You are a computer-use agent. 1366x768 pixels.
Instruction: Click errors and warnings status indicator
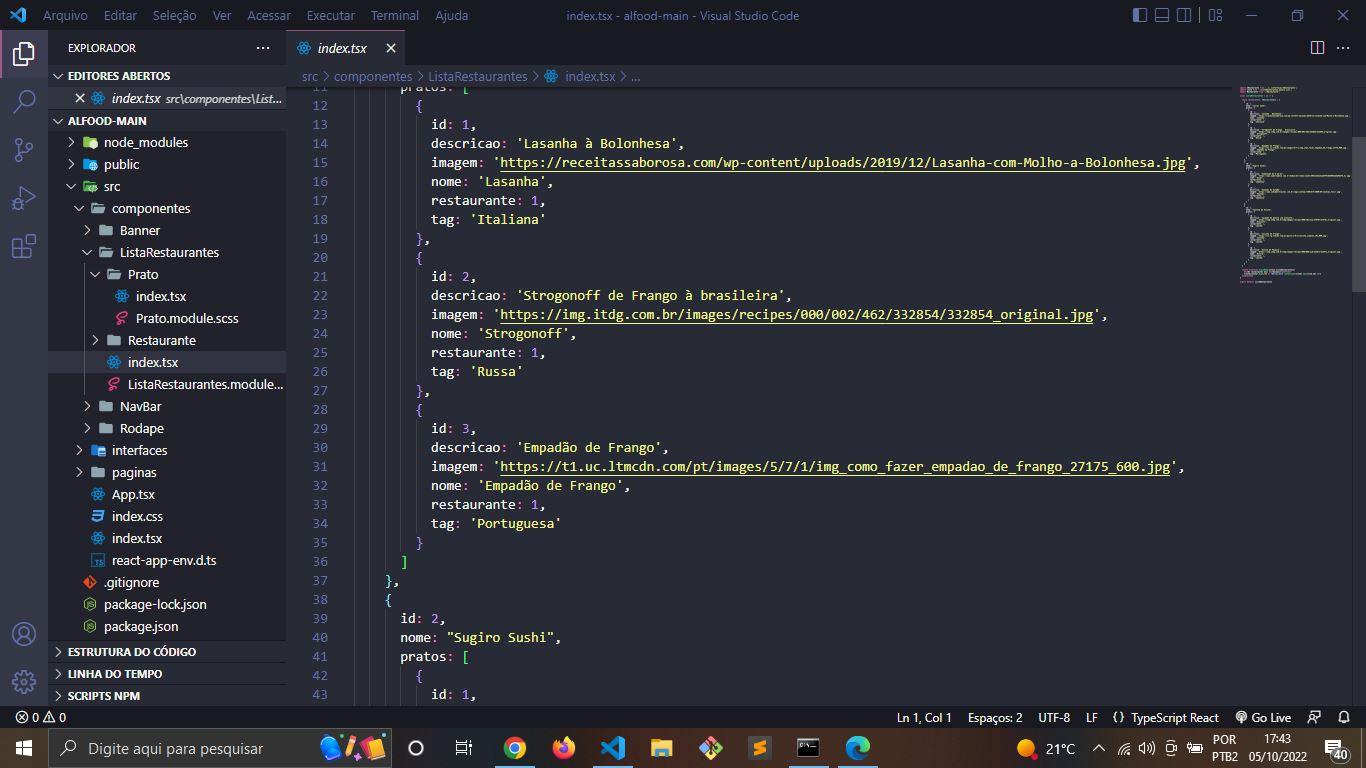coord(41,717)
